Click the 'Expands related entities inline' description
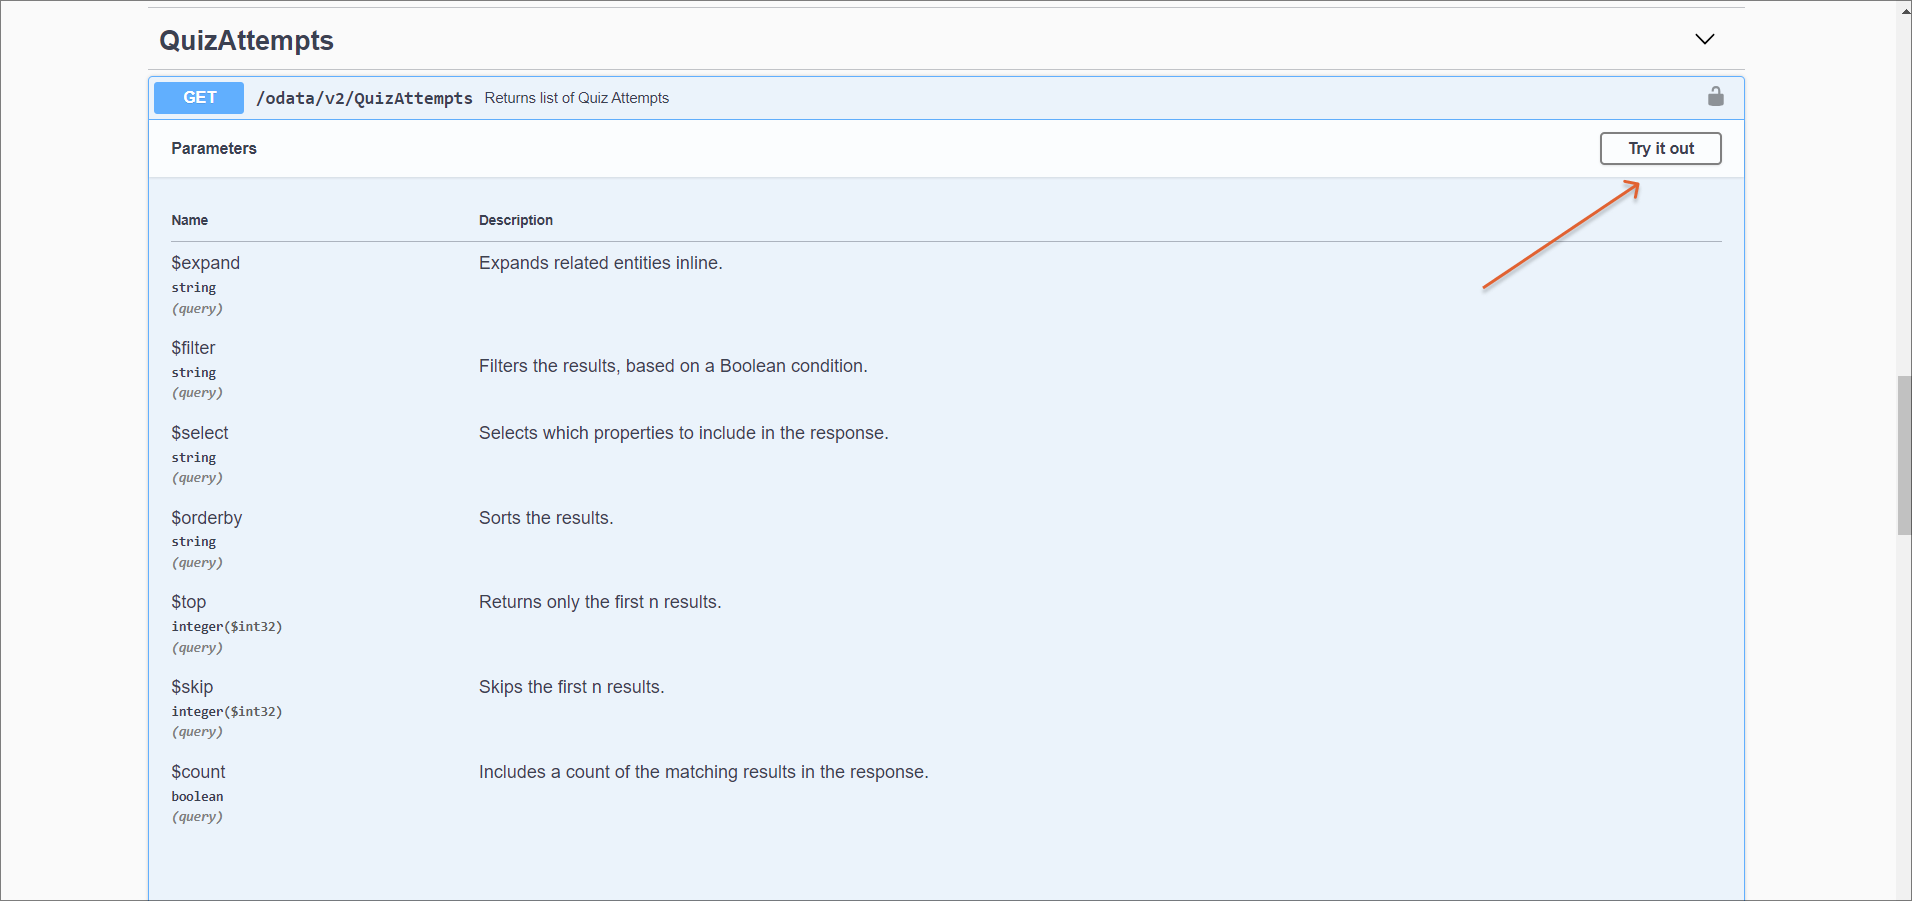1912x901 pixels. pyautogui.click(x=600, y=263)
